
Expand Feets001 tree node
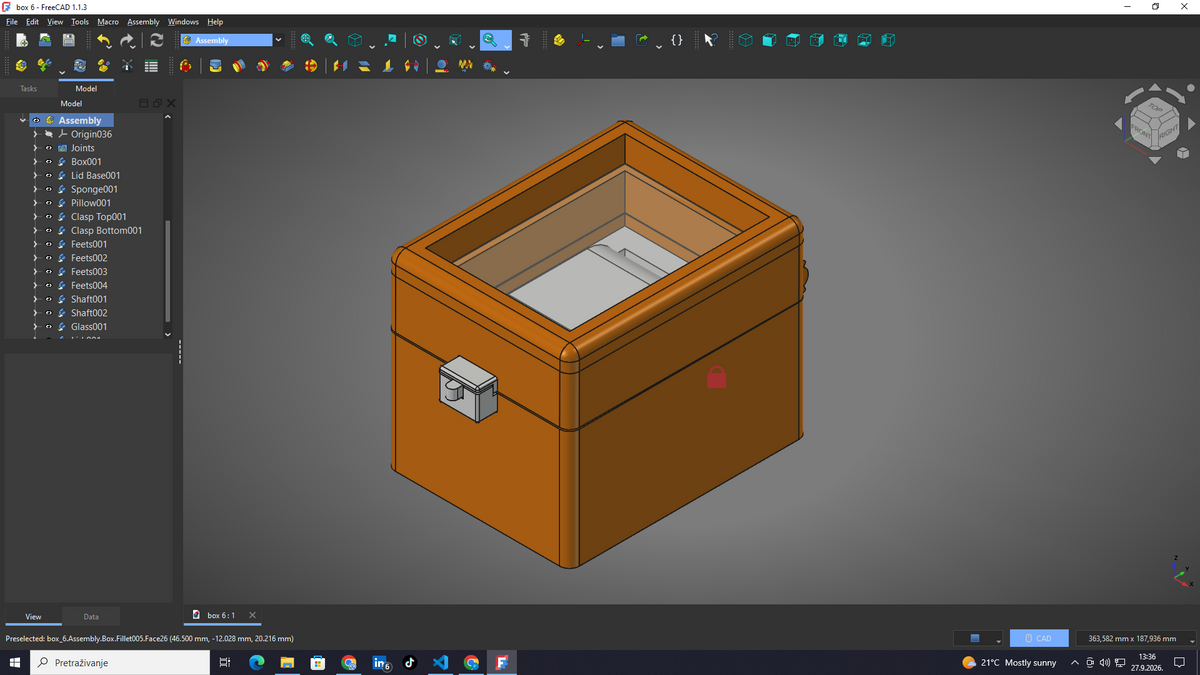tap(35, 244)
